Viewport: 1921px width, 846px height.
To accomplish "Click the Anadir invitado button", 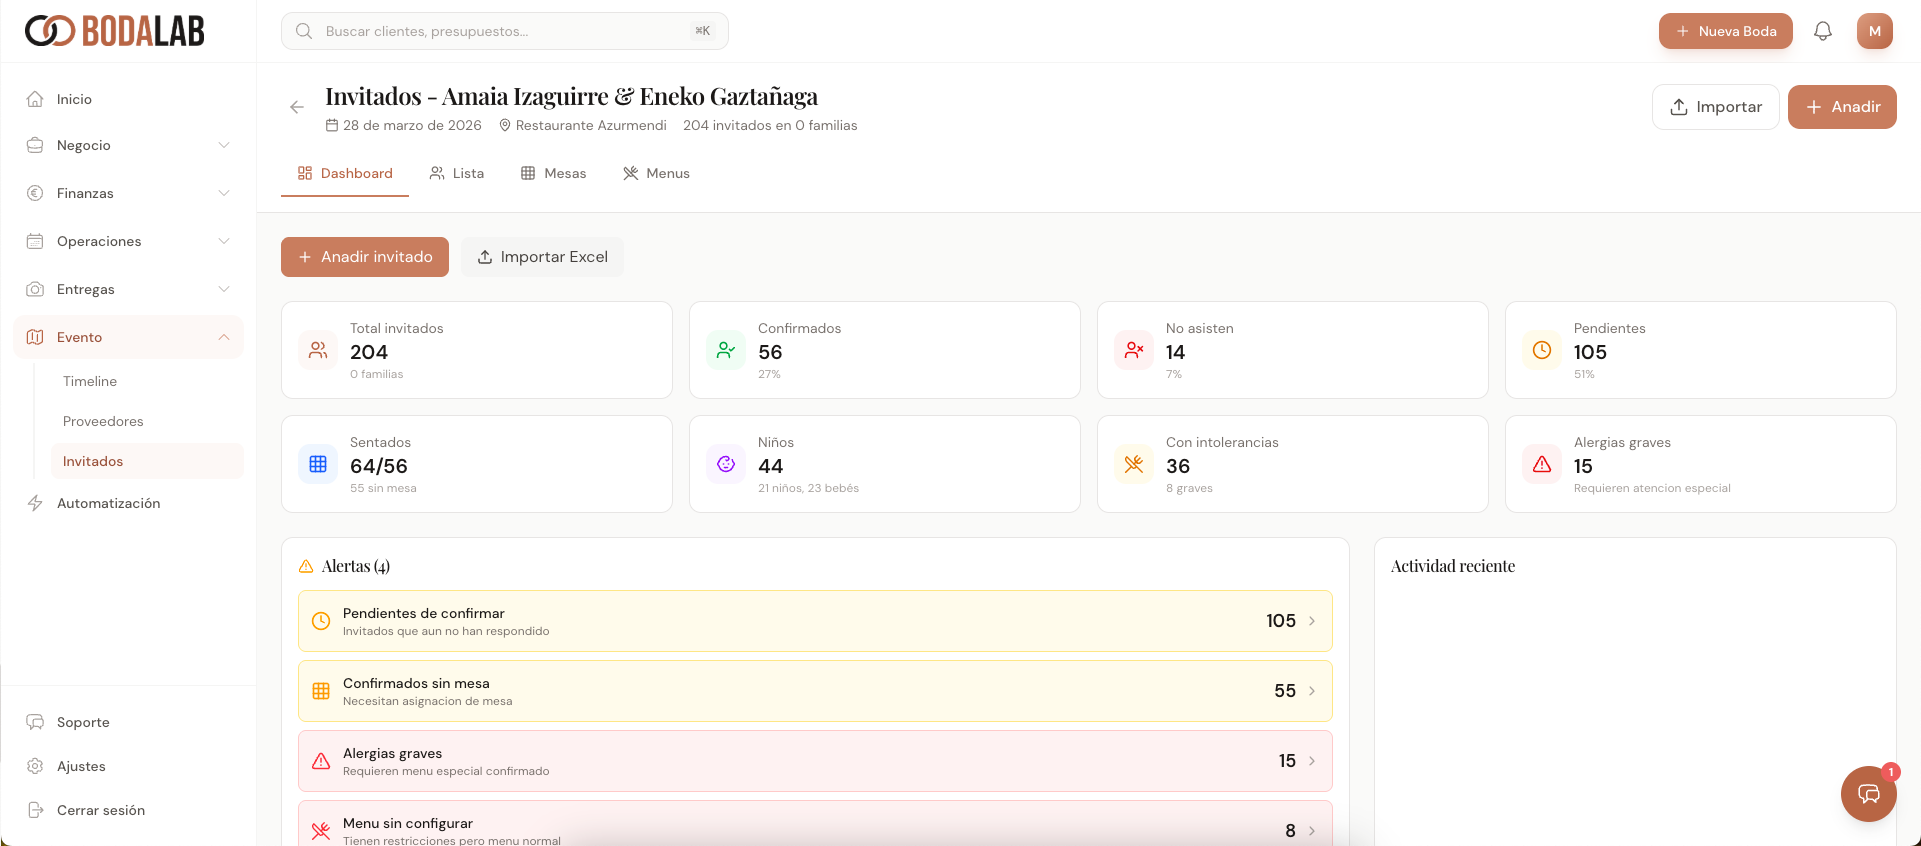I will click(x=365, y=257).
